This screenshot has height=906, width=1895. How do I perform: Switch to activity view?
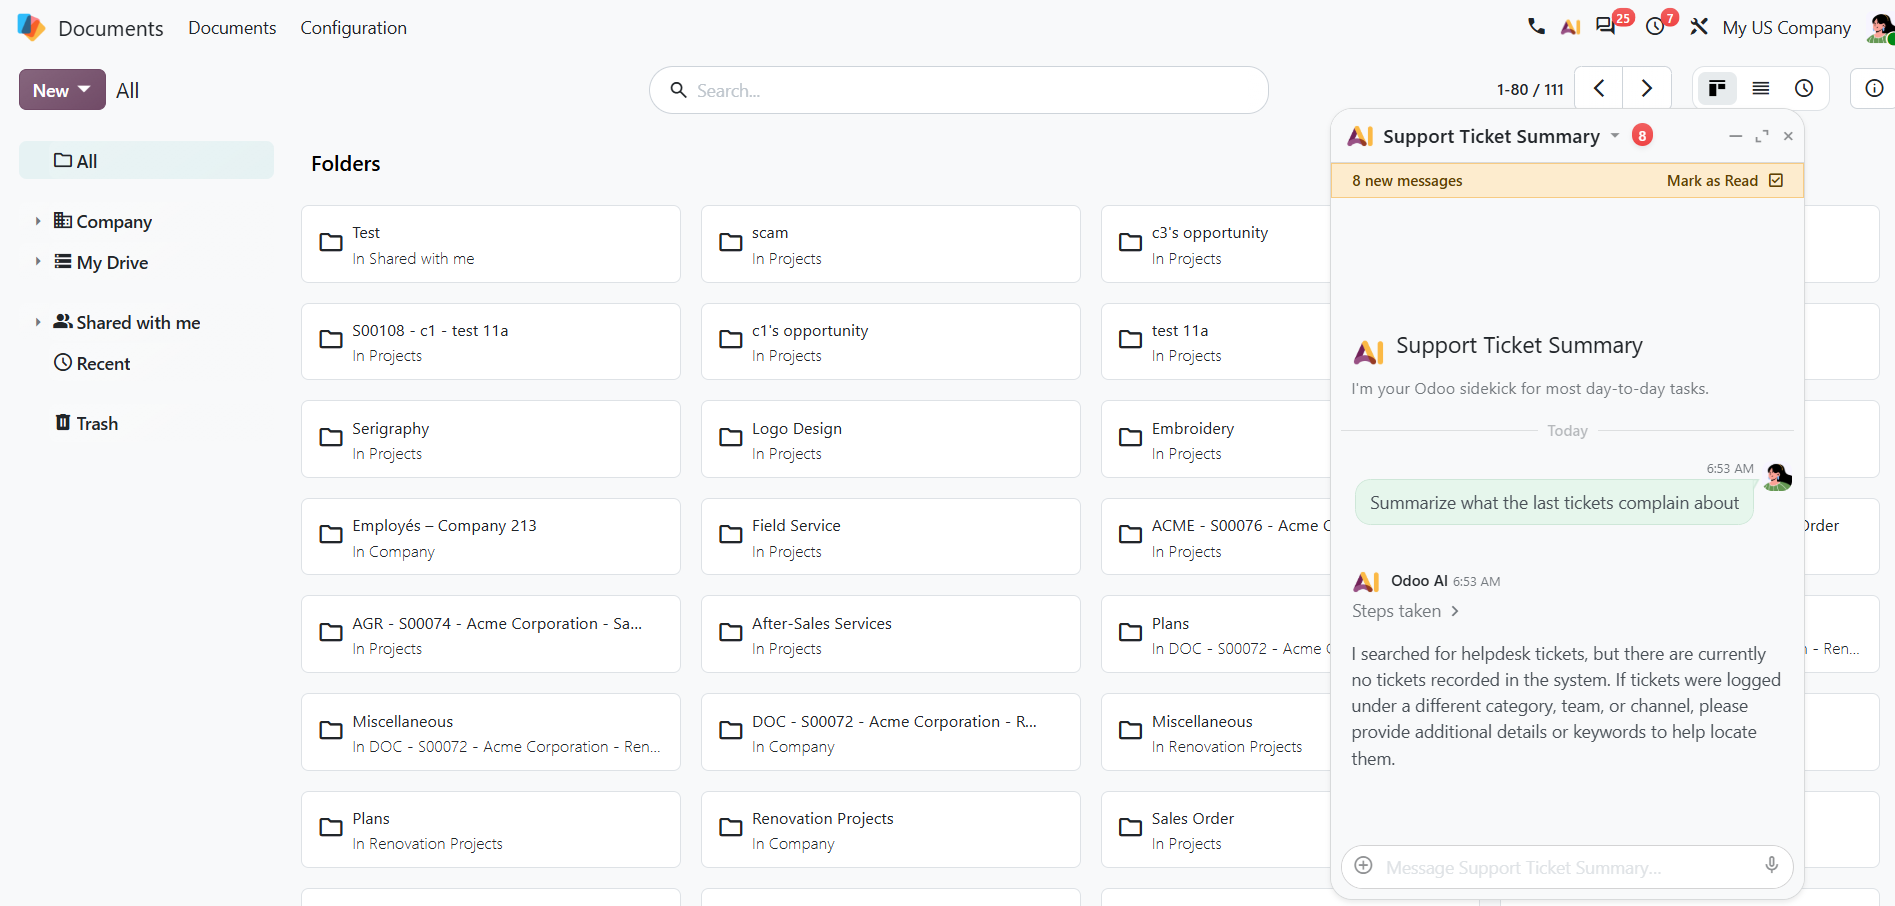1804,89
